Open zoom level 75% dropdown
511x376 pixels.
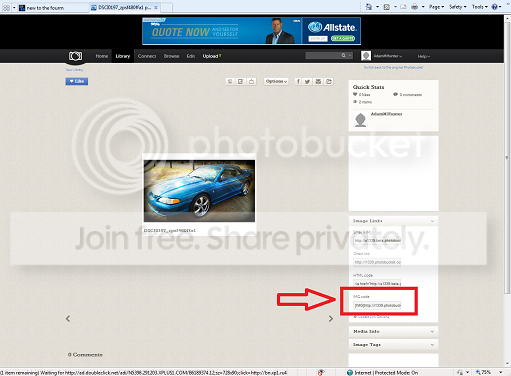tap(501, 372)
